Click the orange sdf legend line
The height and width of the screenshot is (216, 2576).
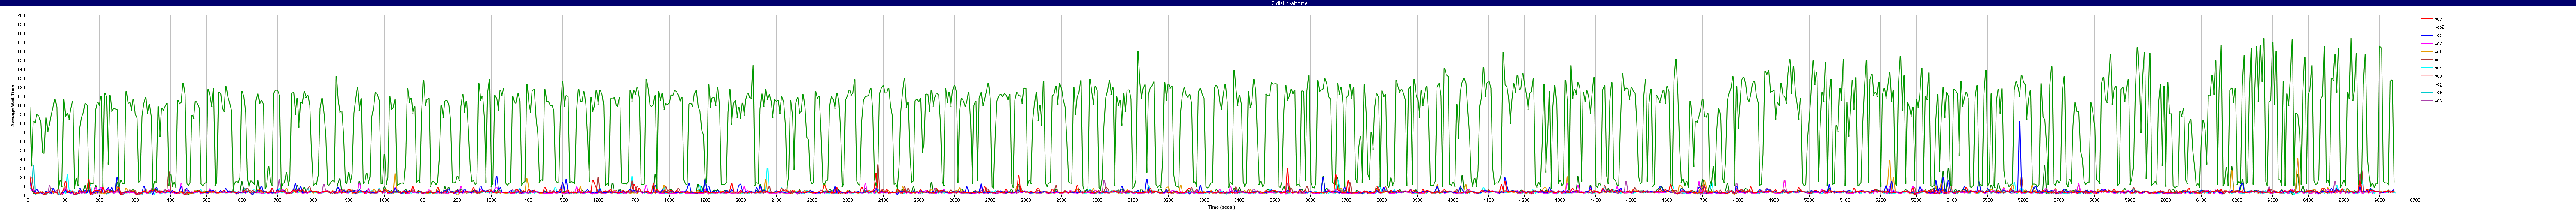point(2427,51)
